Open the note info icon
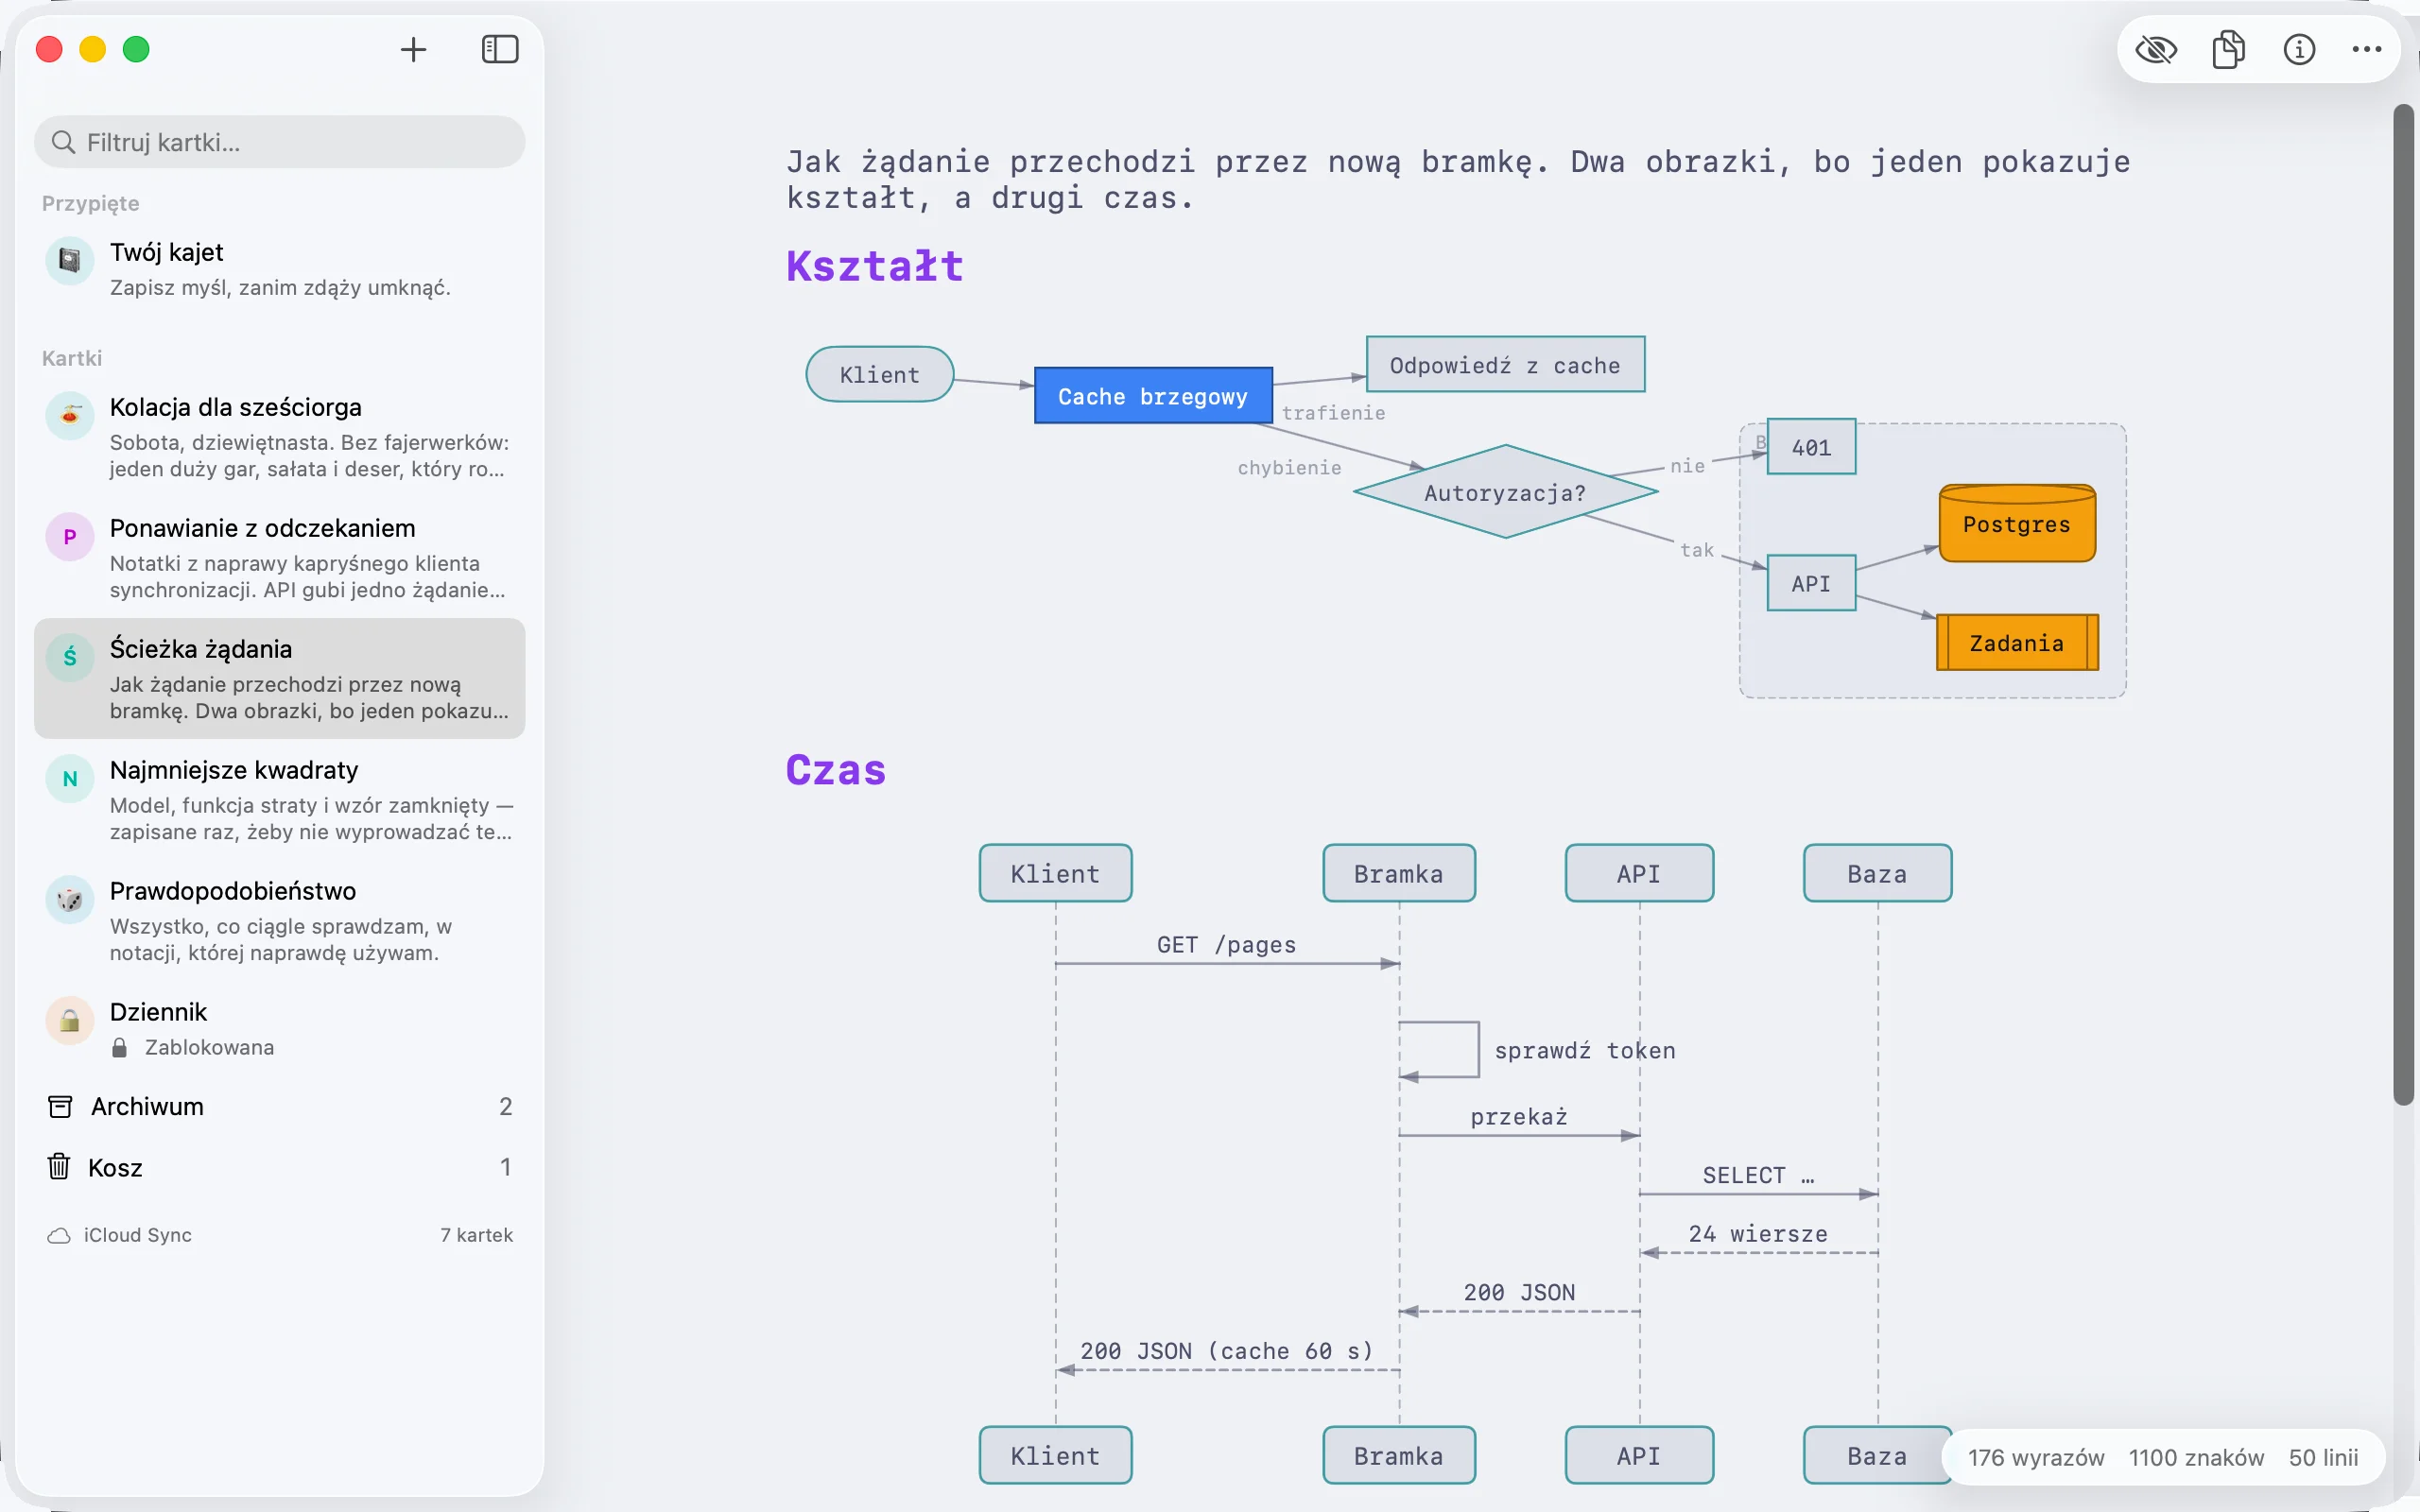 click(2299, 49)
